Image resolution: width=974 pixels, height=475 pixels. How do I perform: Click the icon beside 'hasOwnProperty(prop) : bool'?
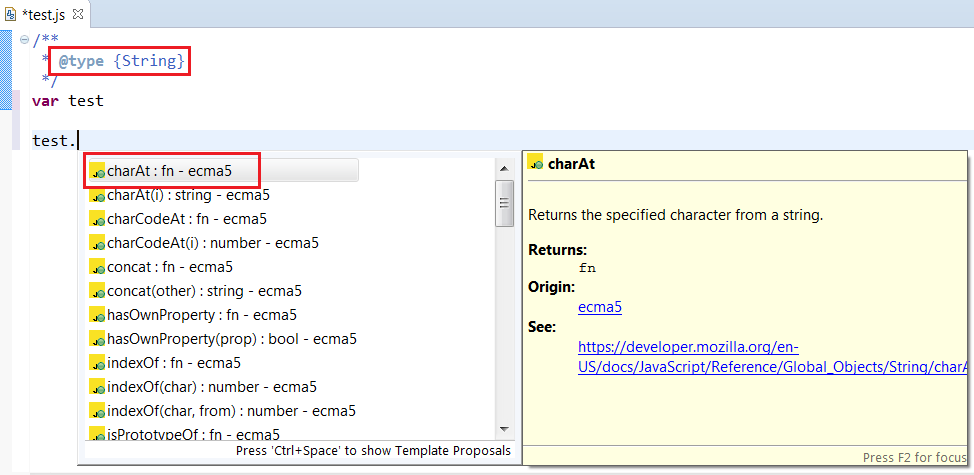point(97,339)
